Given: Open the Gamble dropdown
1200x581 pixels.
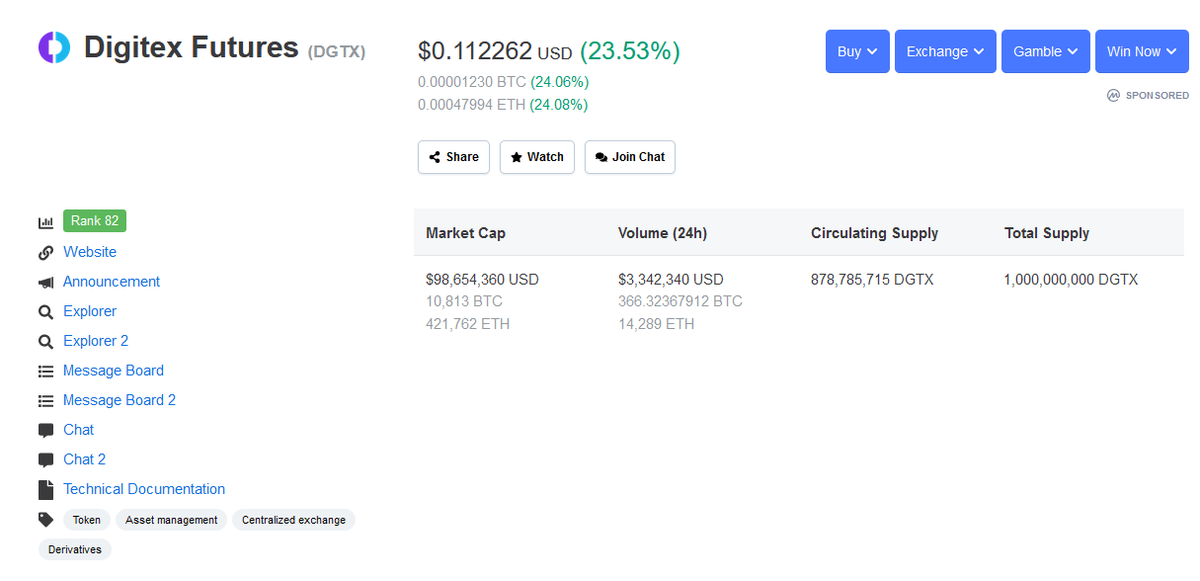Looking at the screenshot, I should pos(1045,51).
